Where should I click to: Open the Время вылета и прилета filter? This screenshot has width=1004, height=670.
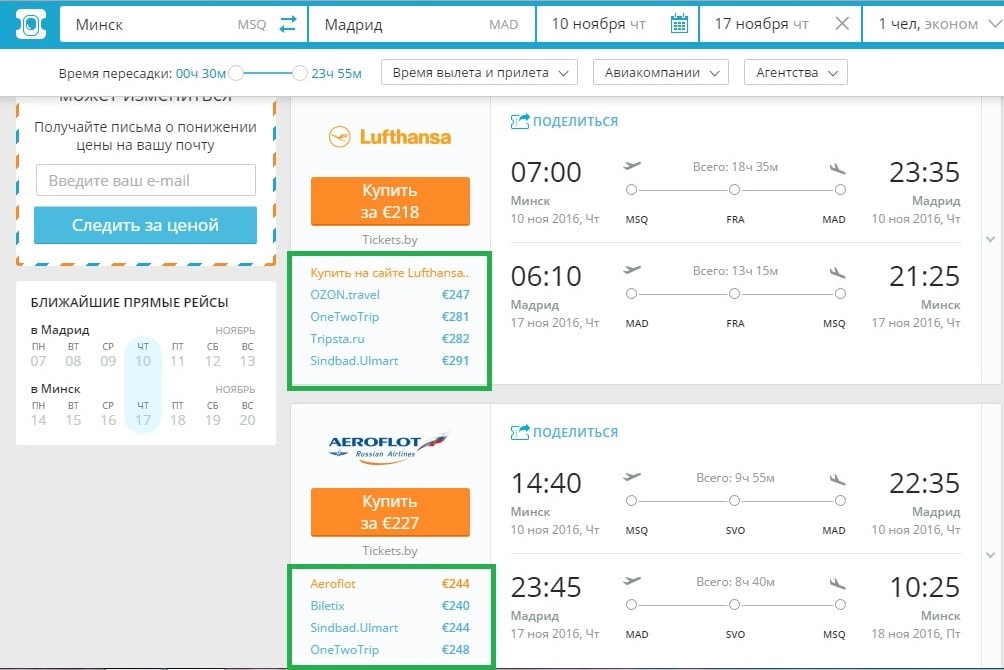(480, 72)
